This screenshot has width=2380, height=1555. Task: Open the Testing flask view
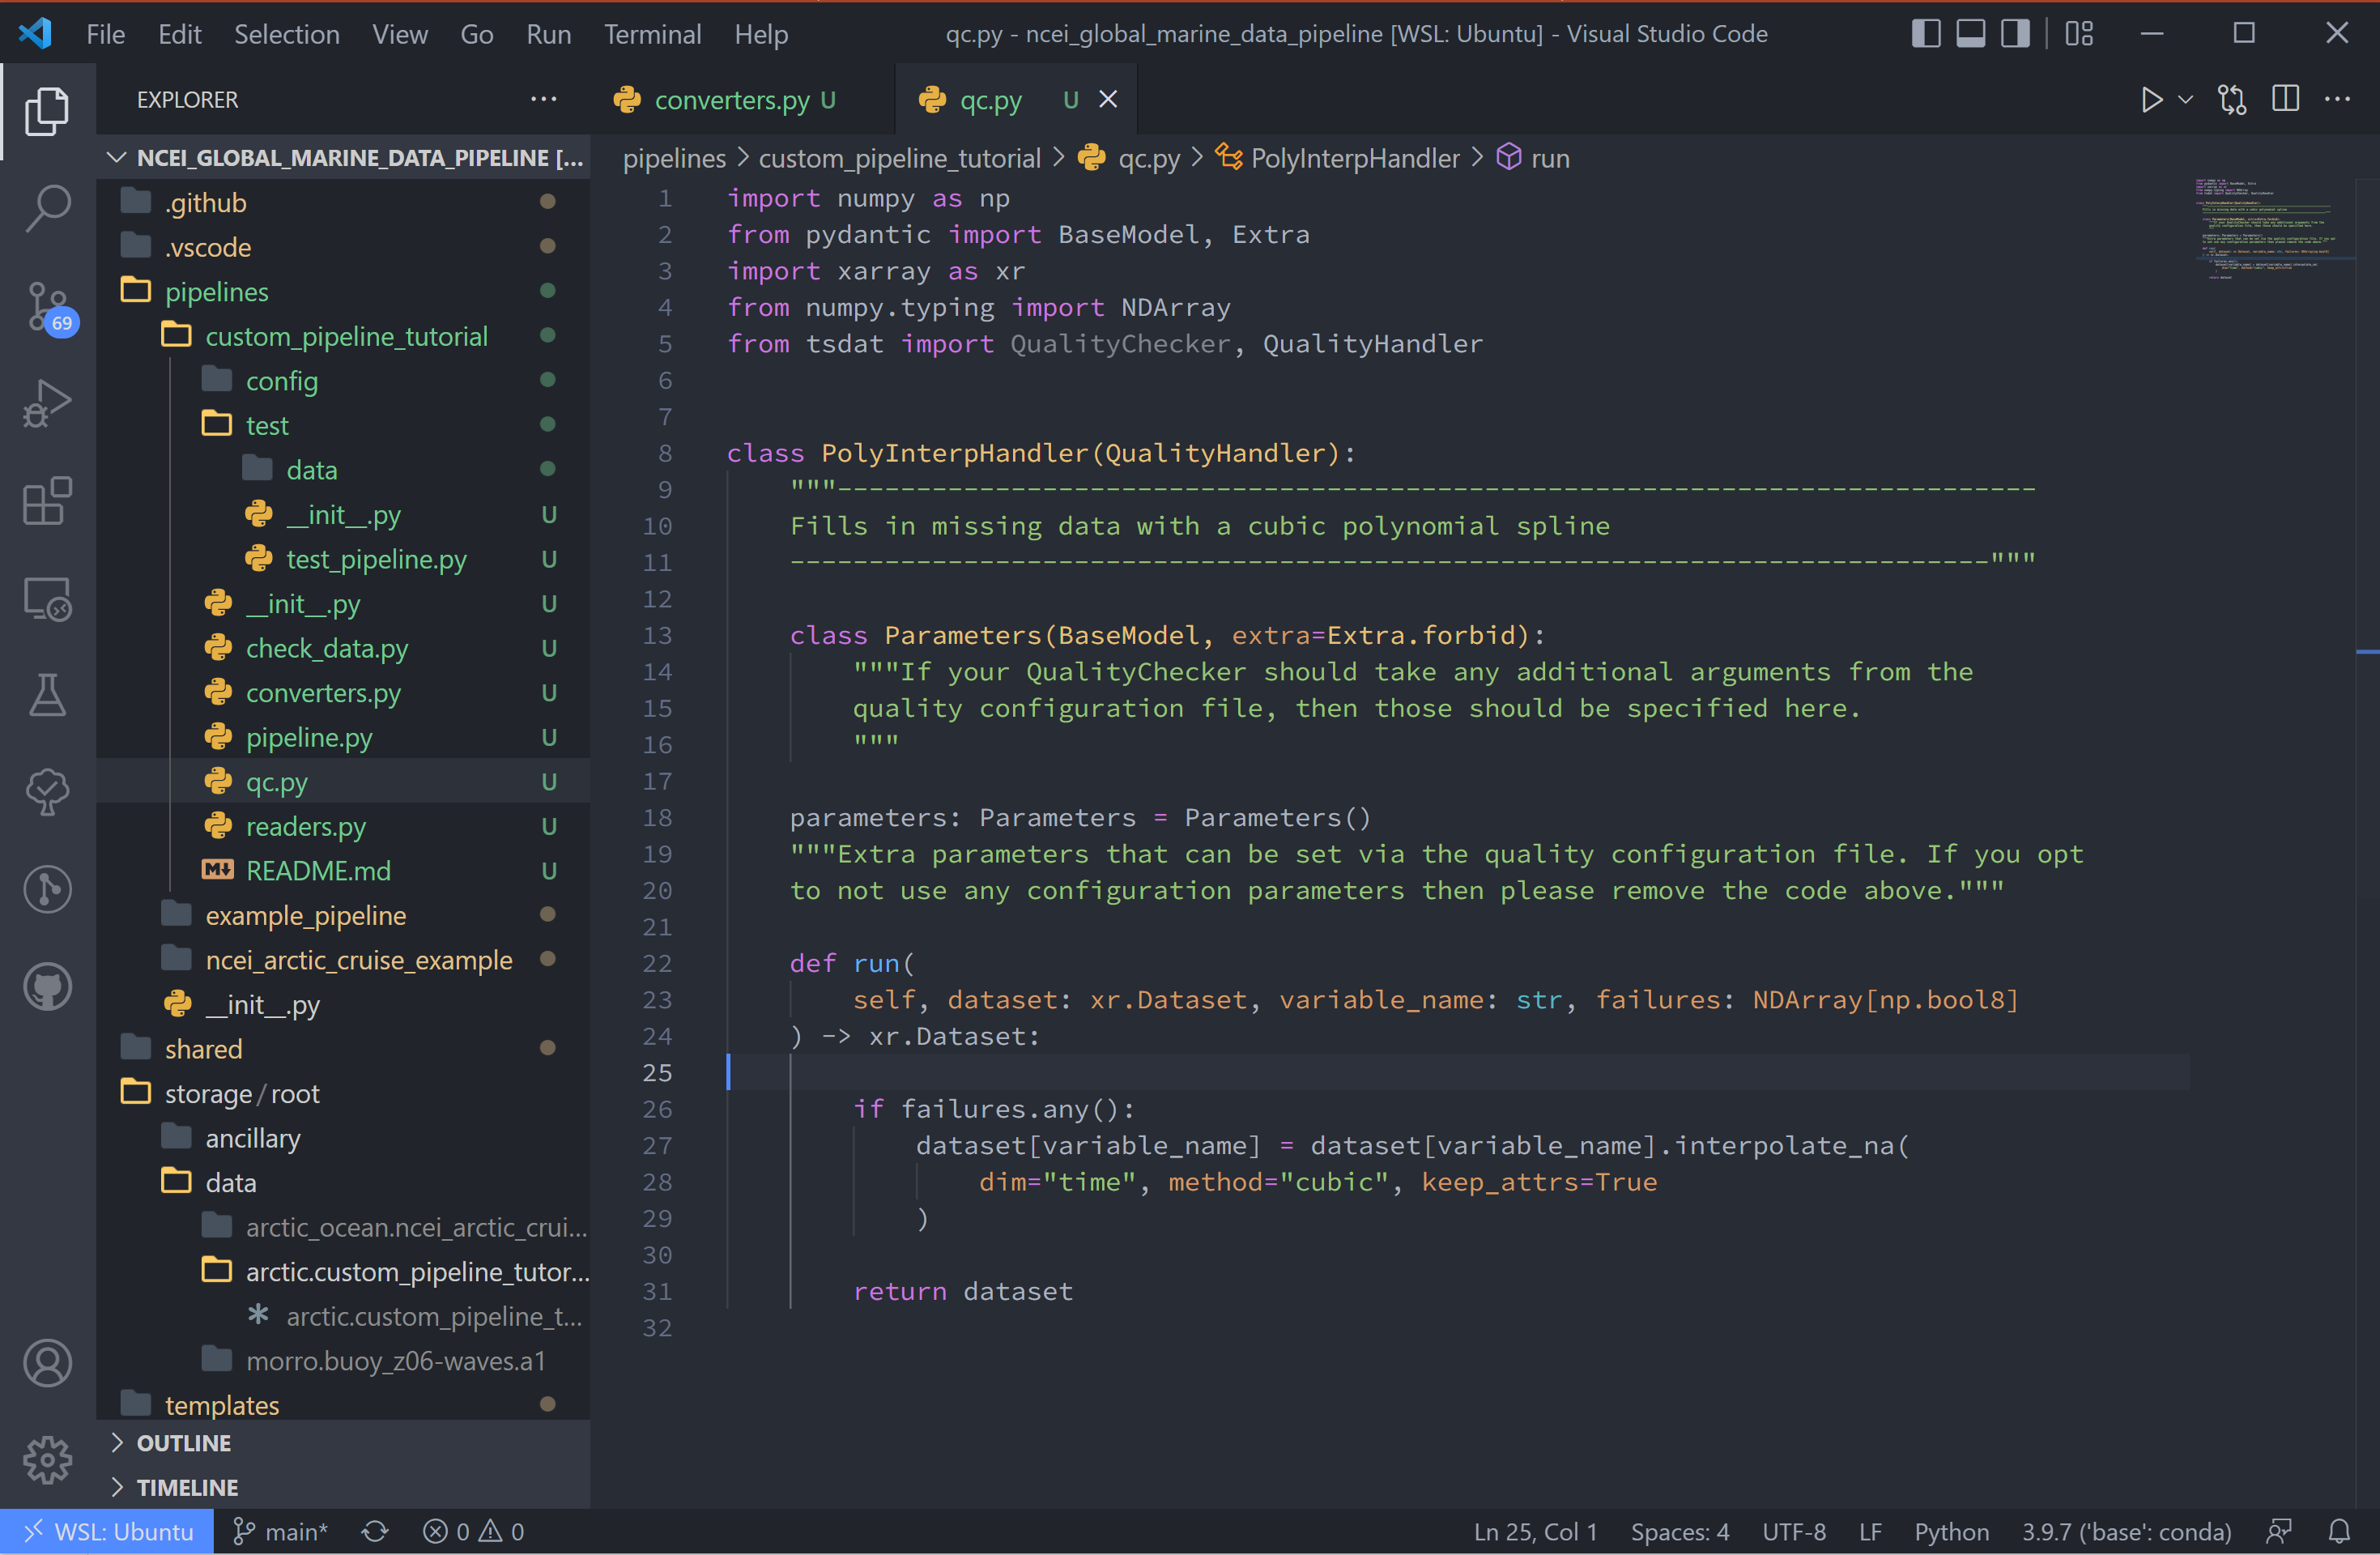(x=47, y=695)
